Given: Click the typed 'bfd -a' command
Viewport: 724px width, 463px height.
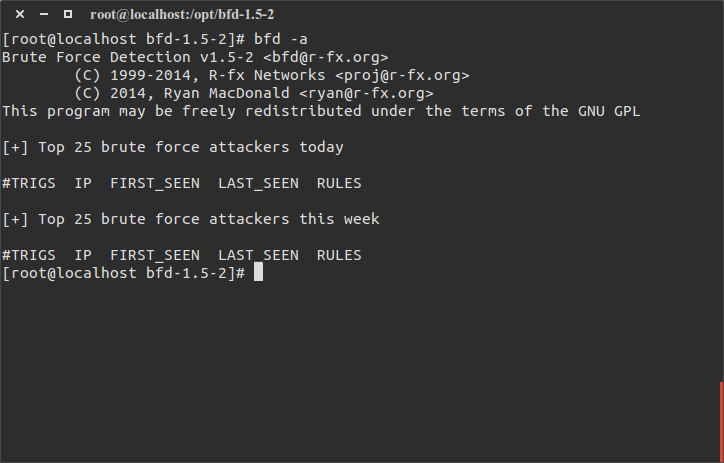Looking at the screenshot, I should click(281, 39).
